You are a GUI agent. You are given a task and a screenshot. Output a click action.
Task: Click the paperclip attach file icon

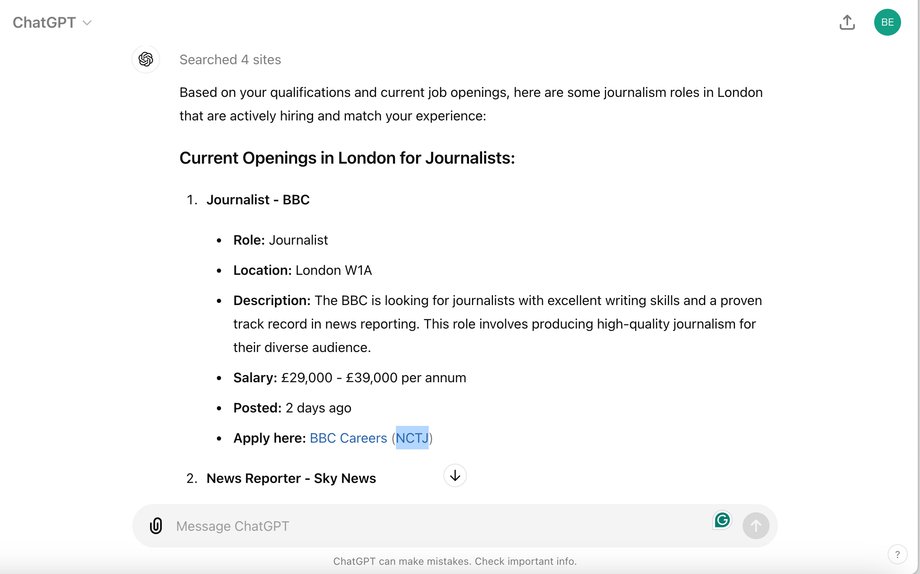[155, 525]
